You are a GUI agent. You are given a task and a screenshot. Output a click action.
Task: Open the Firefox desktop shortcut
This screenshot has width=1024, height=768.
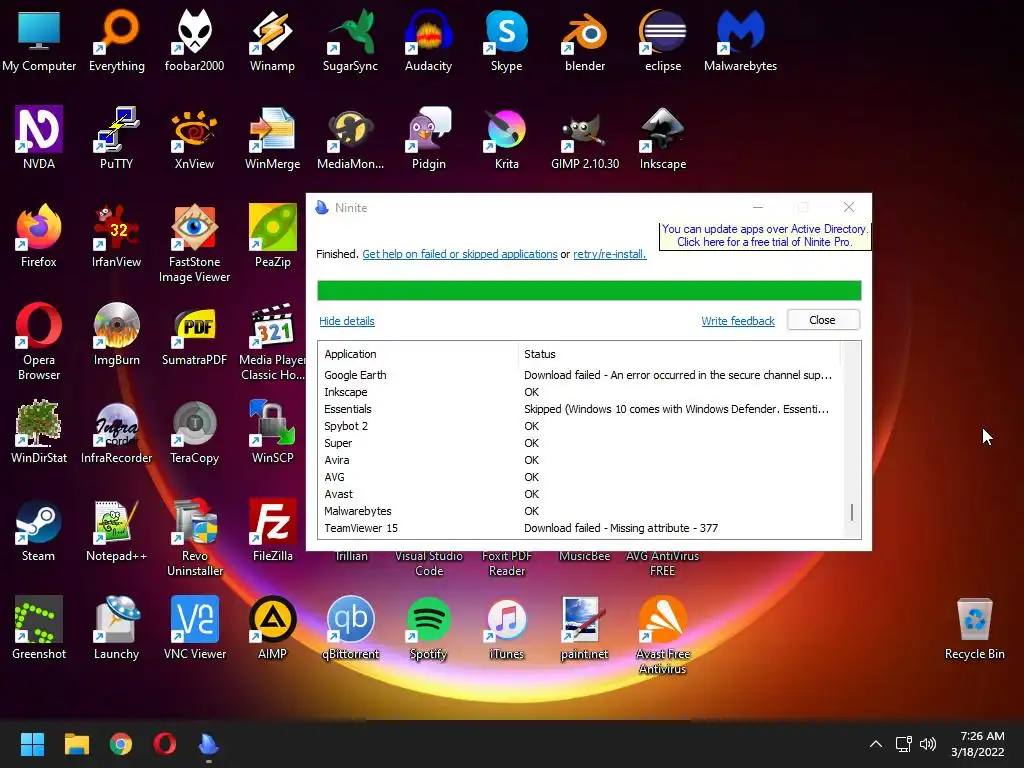click(x=39, y=236)
